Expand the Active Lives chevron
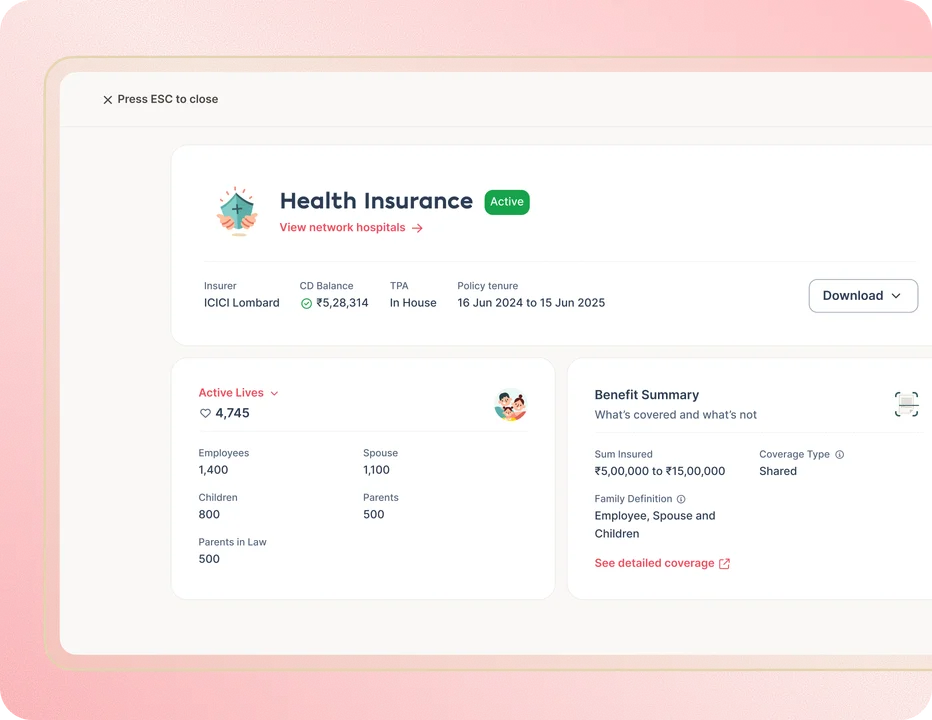The width and height of the screenshot is (932, 720). [x=274, y=393]
